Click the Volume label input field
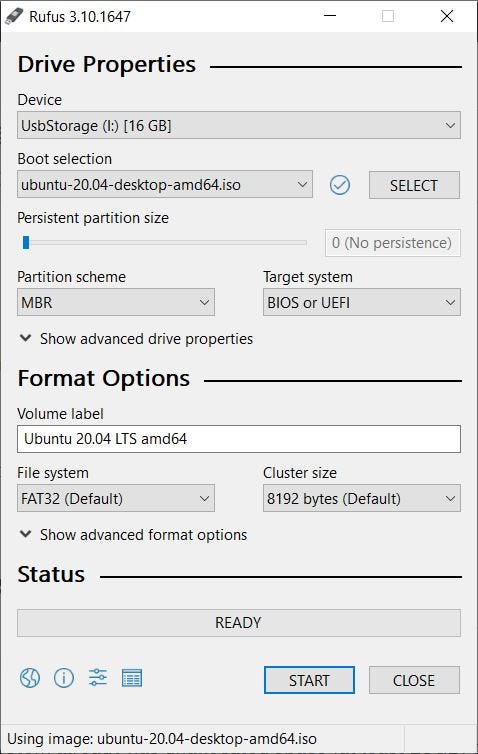This screenshot has width=478, height=754. click(x=239, y=439)
